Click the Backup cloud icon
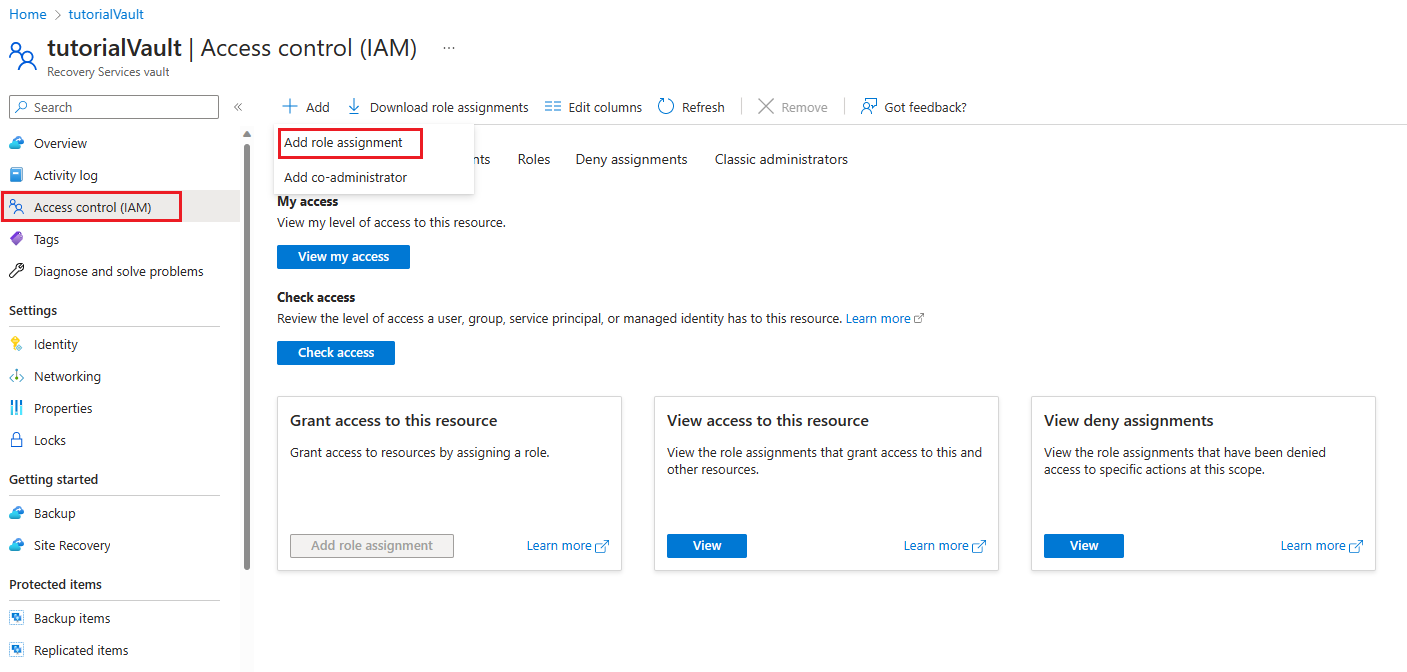Screen dimensions: 1407x672 (16, 513)
